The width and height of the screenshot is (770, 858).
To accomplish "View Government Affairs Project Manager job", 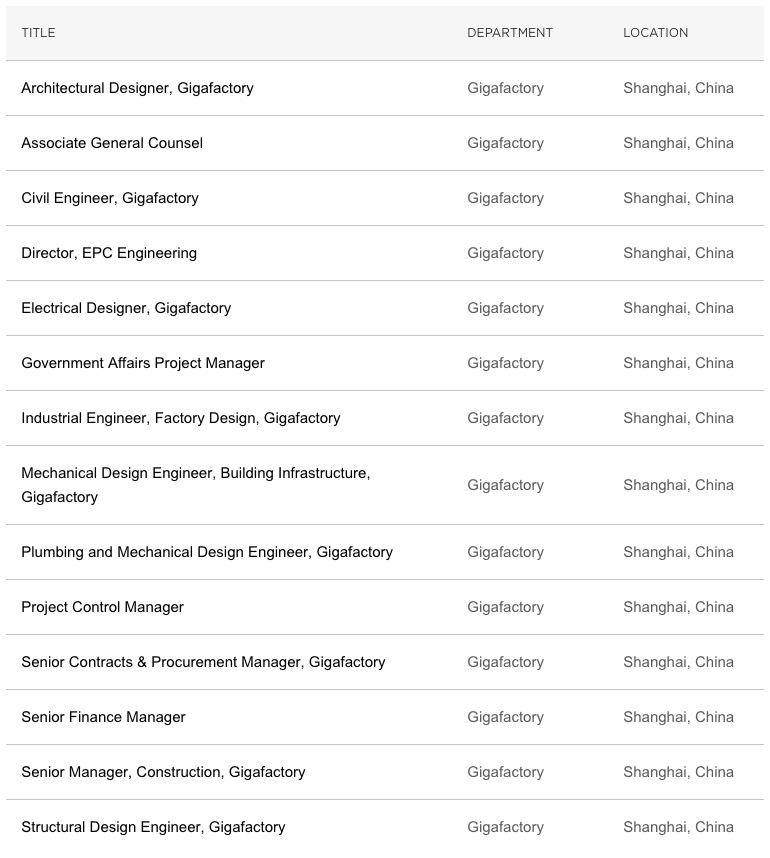I will point(143,363).
